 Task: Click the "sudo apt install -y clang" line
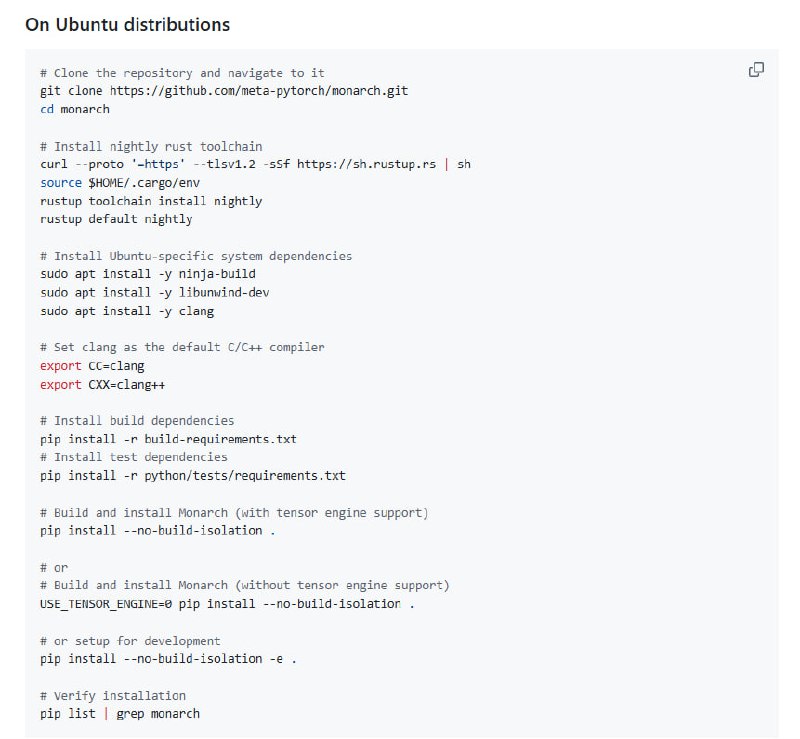tap(127, 311)
